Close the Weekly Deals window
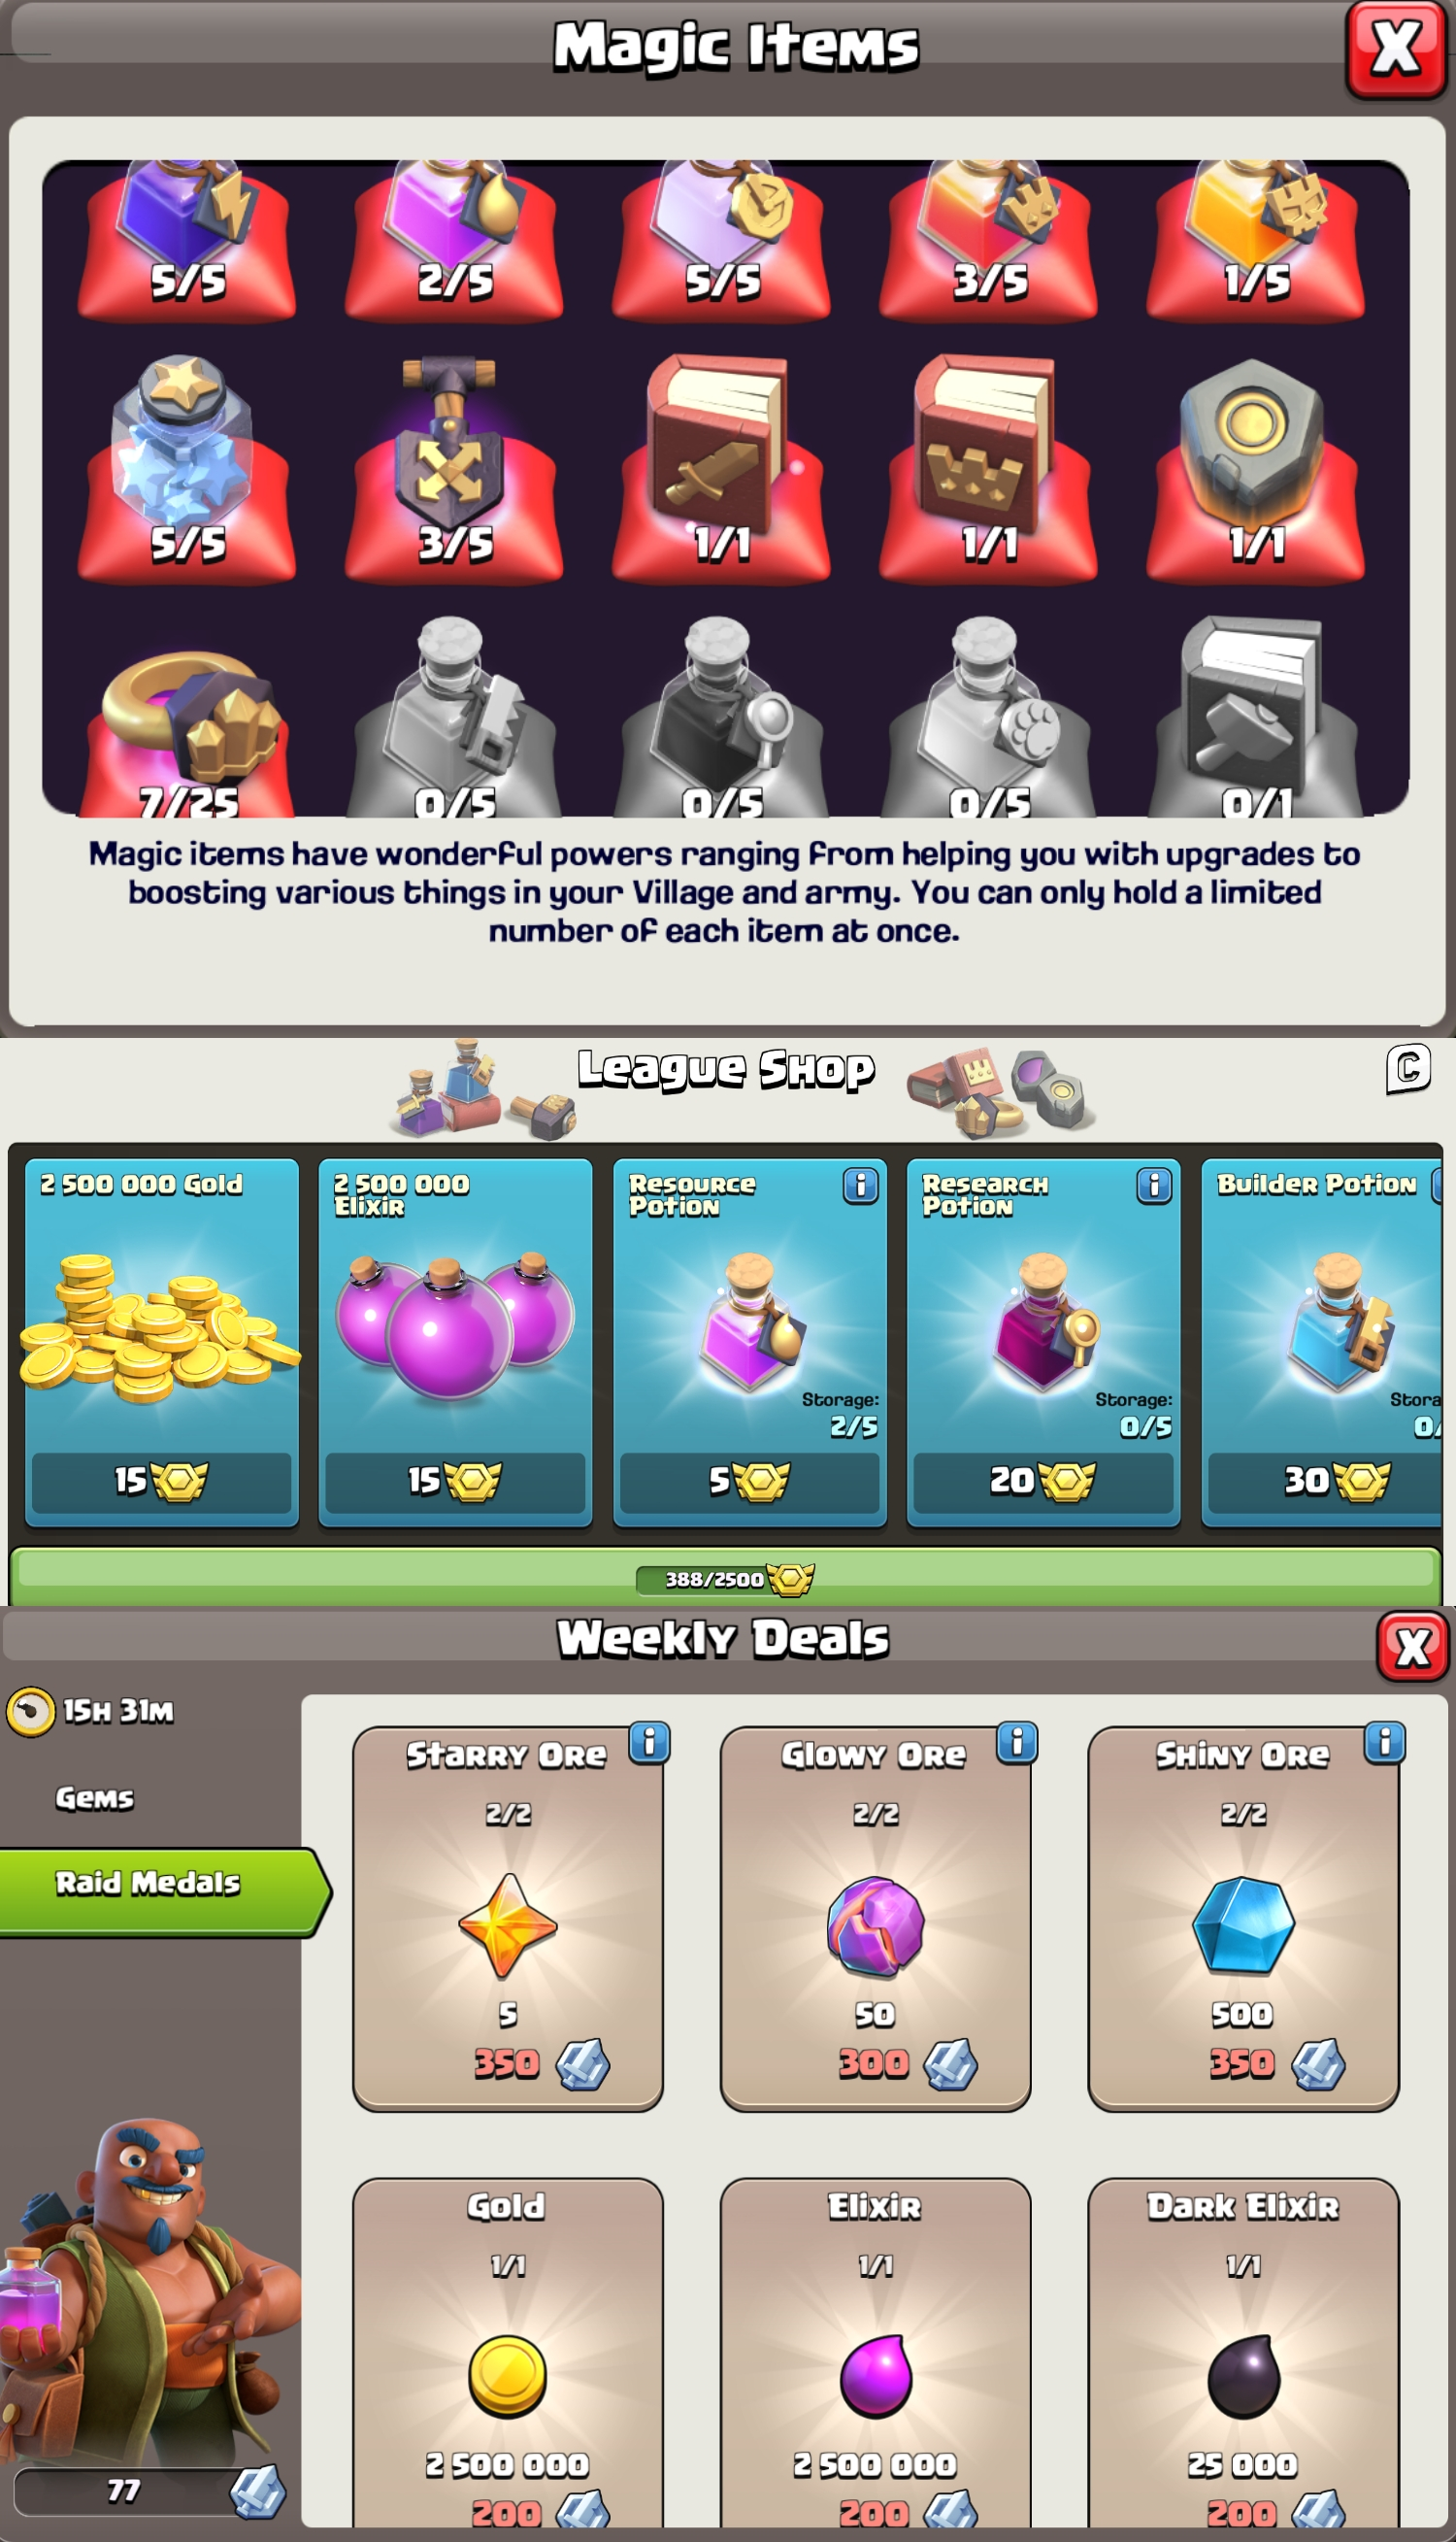The image size is (1456, 2542). click(1412, 1646)
